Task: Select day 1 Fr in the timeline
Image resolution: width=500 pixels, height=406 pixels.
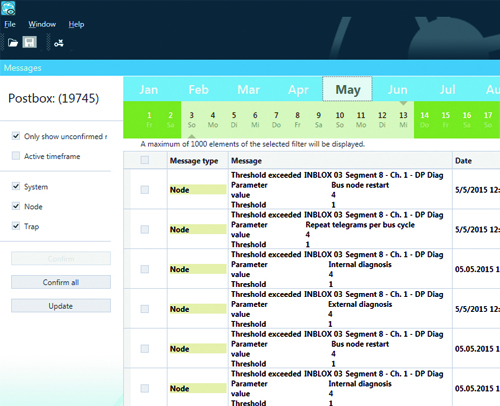Action: point(149,119)
